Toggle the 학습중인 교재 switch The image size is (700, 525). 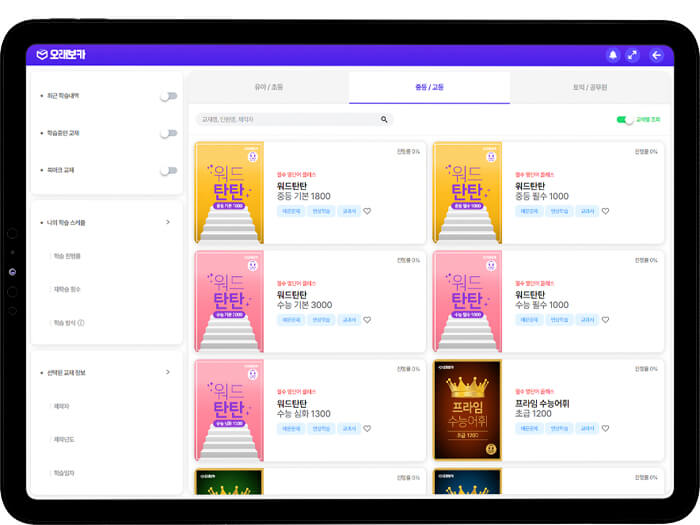[169, 133]
